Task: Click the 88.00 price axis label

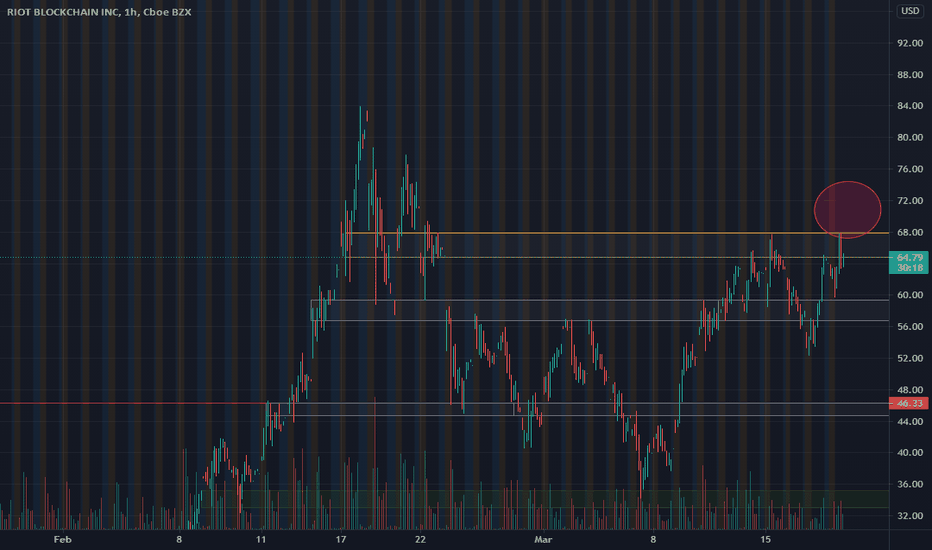Action: (910, 74)
